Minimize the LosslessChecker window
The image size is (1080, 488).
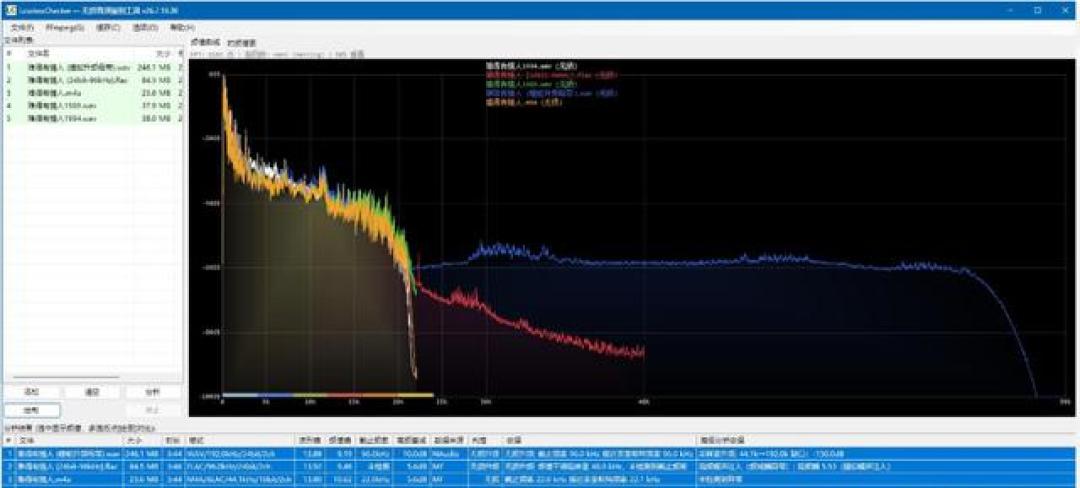[x=1010, y=10]
